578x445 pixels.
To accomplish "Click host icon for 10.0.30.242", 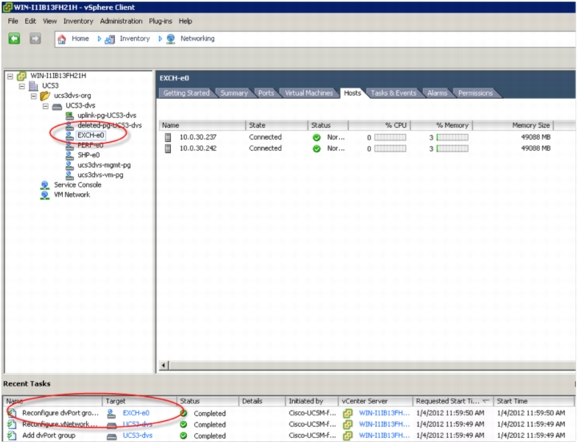I will (168, 149).
